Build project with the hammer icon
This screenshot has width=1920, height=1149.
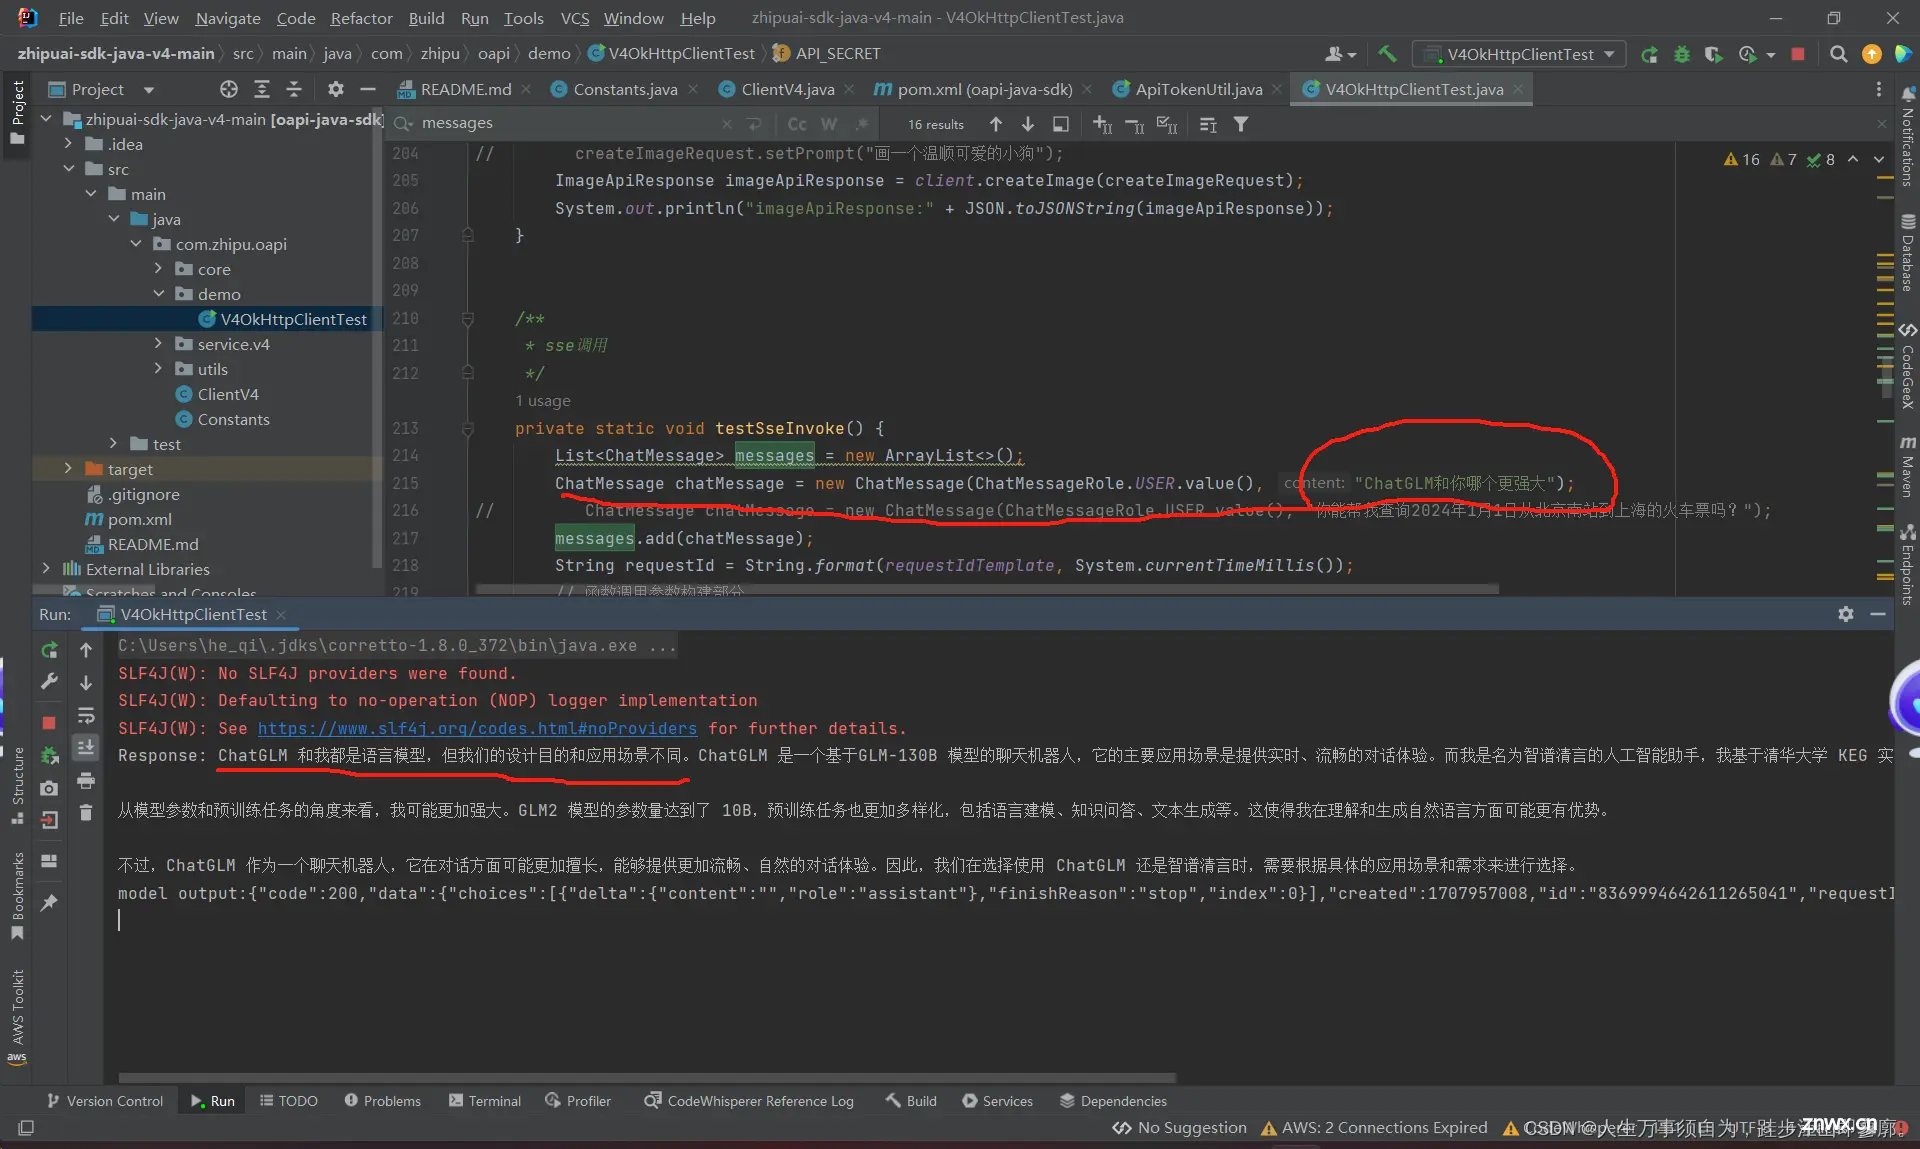click(1387, 54)
